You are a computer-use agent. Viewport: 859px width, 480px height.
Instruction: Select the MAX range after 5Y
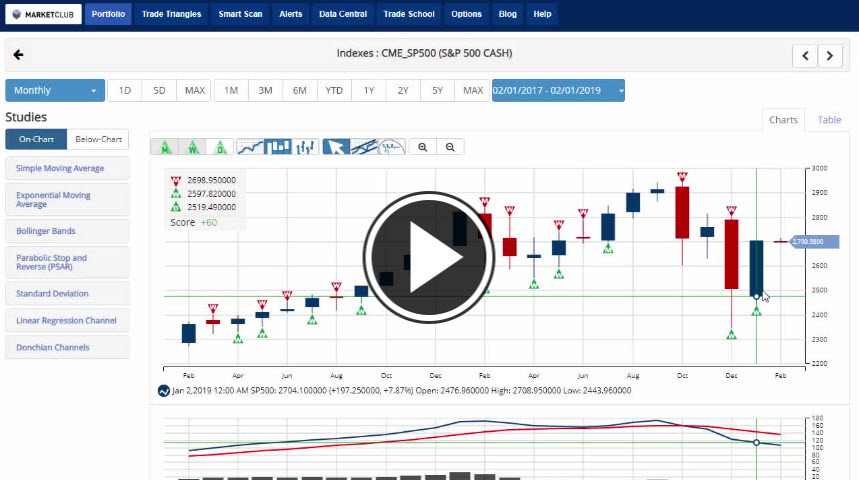point(473,90)
